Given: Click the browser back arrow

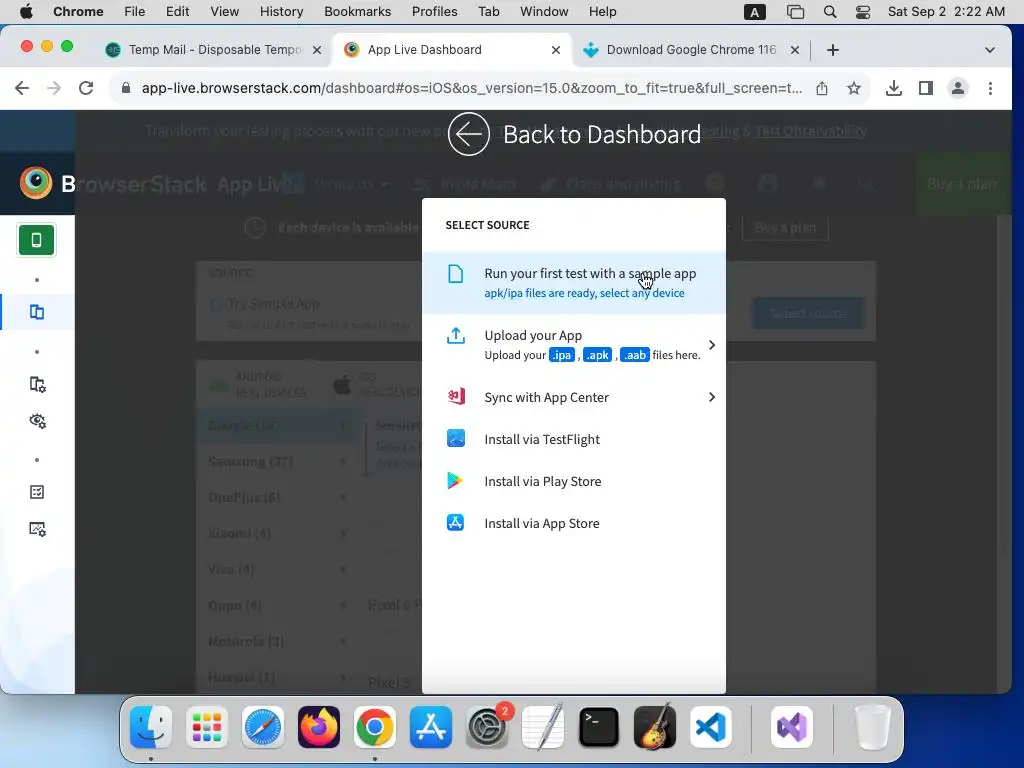Looking at the screenshot, I should (x=22, y=88).
